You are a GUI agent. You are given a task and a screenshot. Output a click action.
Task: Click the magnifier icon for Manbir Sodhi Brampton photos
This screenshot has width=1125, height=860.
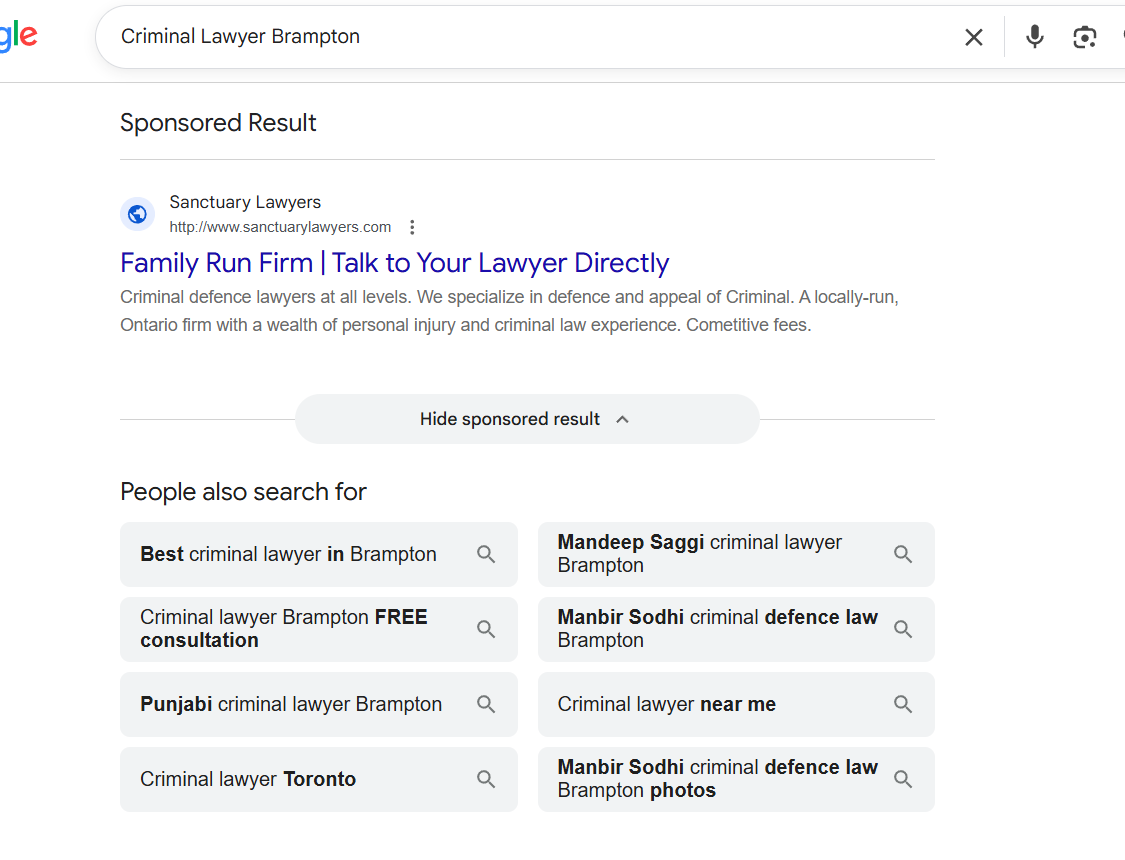click(x=903, y=779)
